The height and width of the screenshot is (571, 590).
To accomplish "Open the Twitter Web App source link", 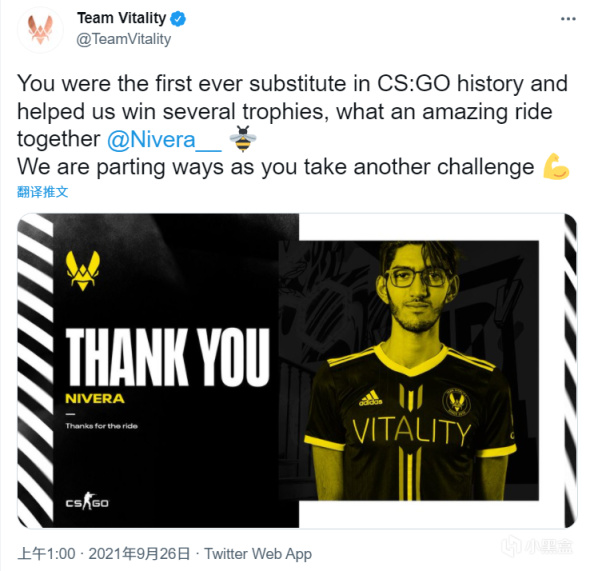I will click(258, 554).
